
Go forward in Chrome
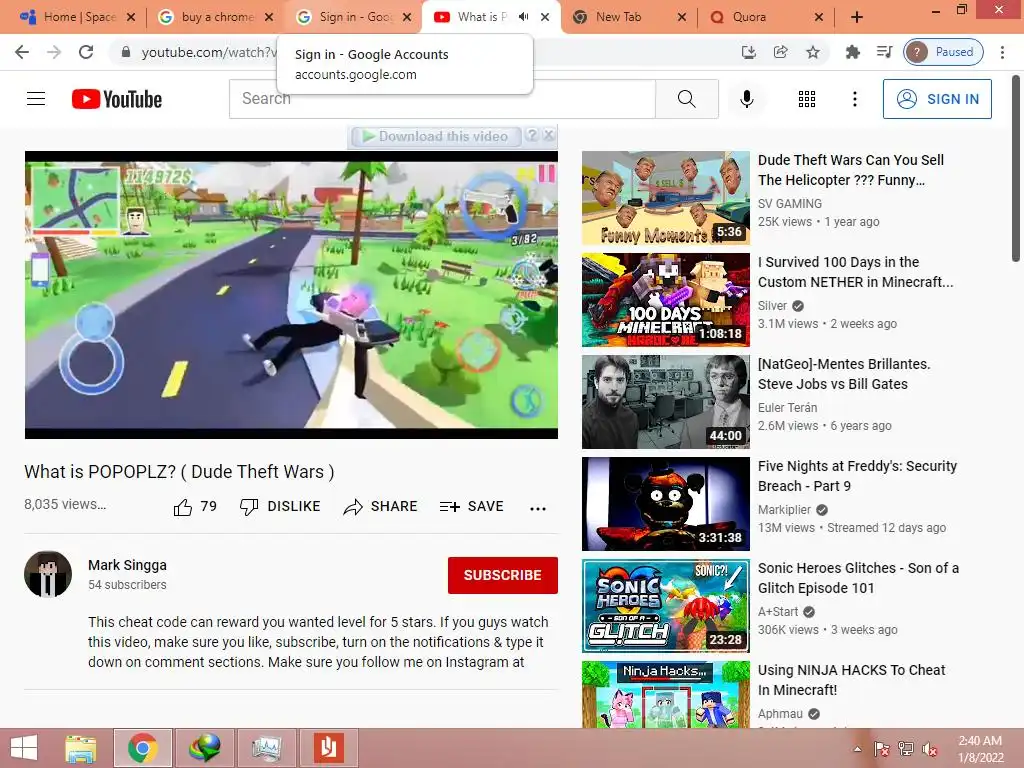[54, 52]
